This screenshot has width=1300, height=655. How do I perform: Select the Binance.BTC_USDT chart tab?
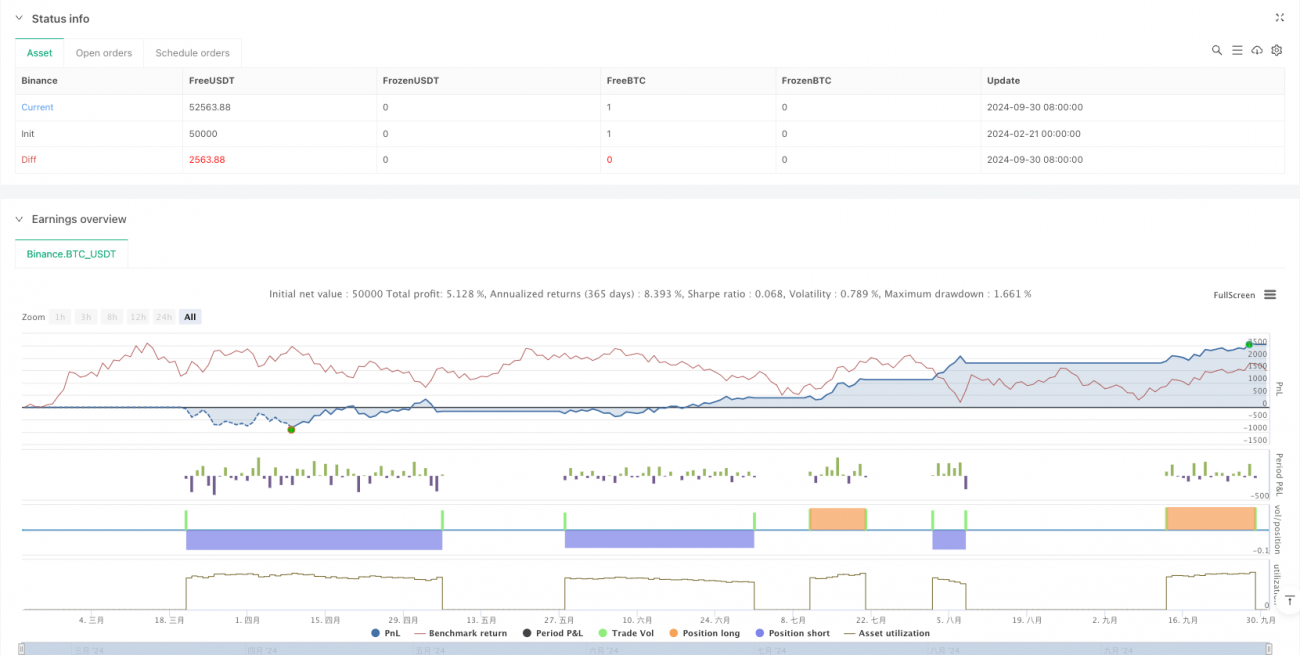(71, 255)
